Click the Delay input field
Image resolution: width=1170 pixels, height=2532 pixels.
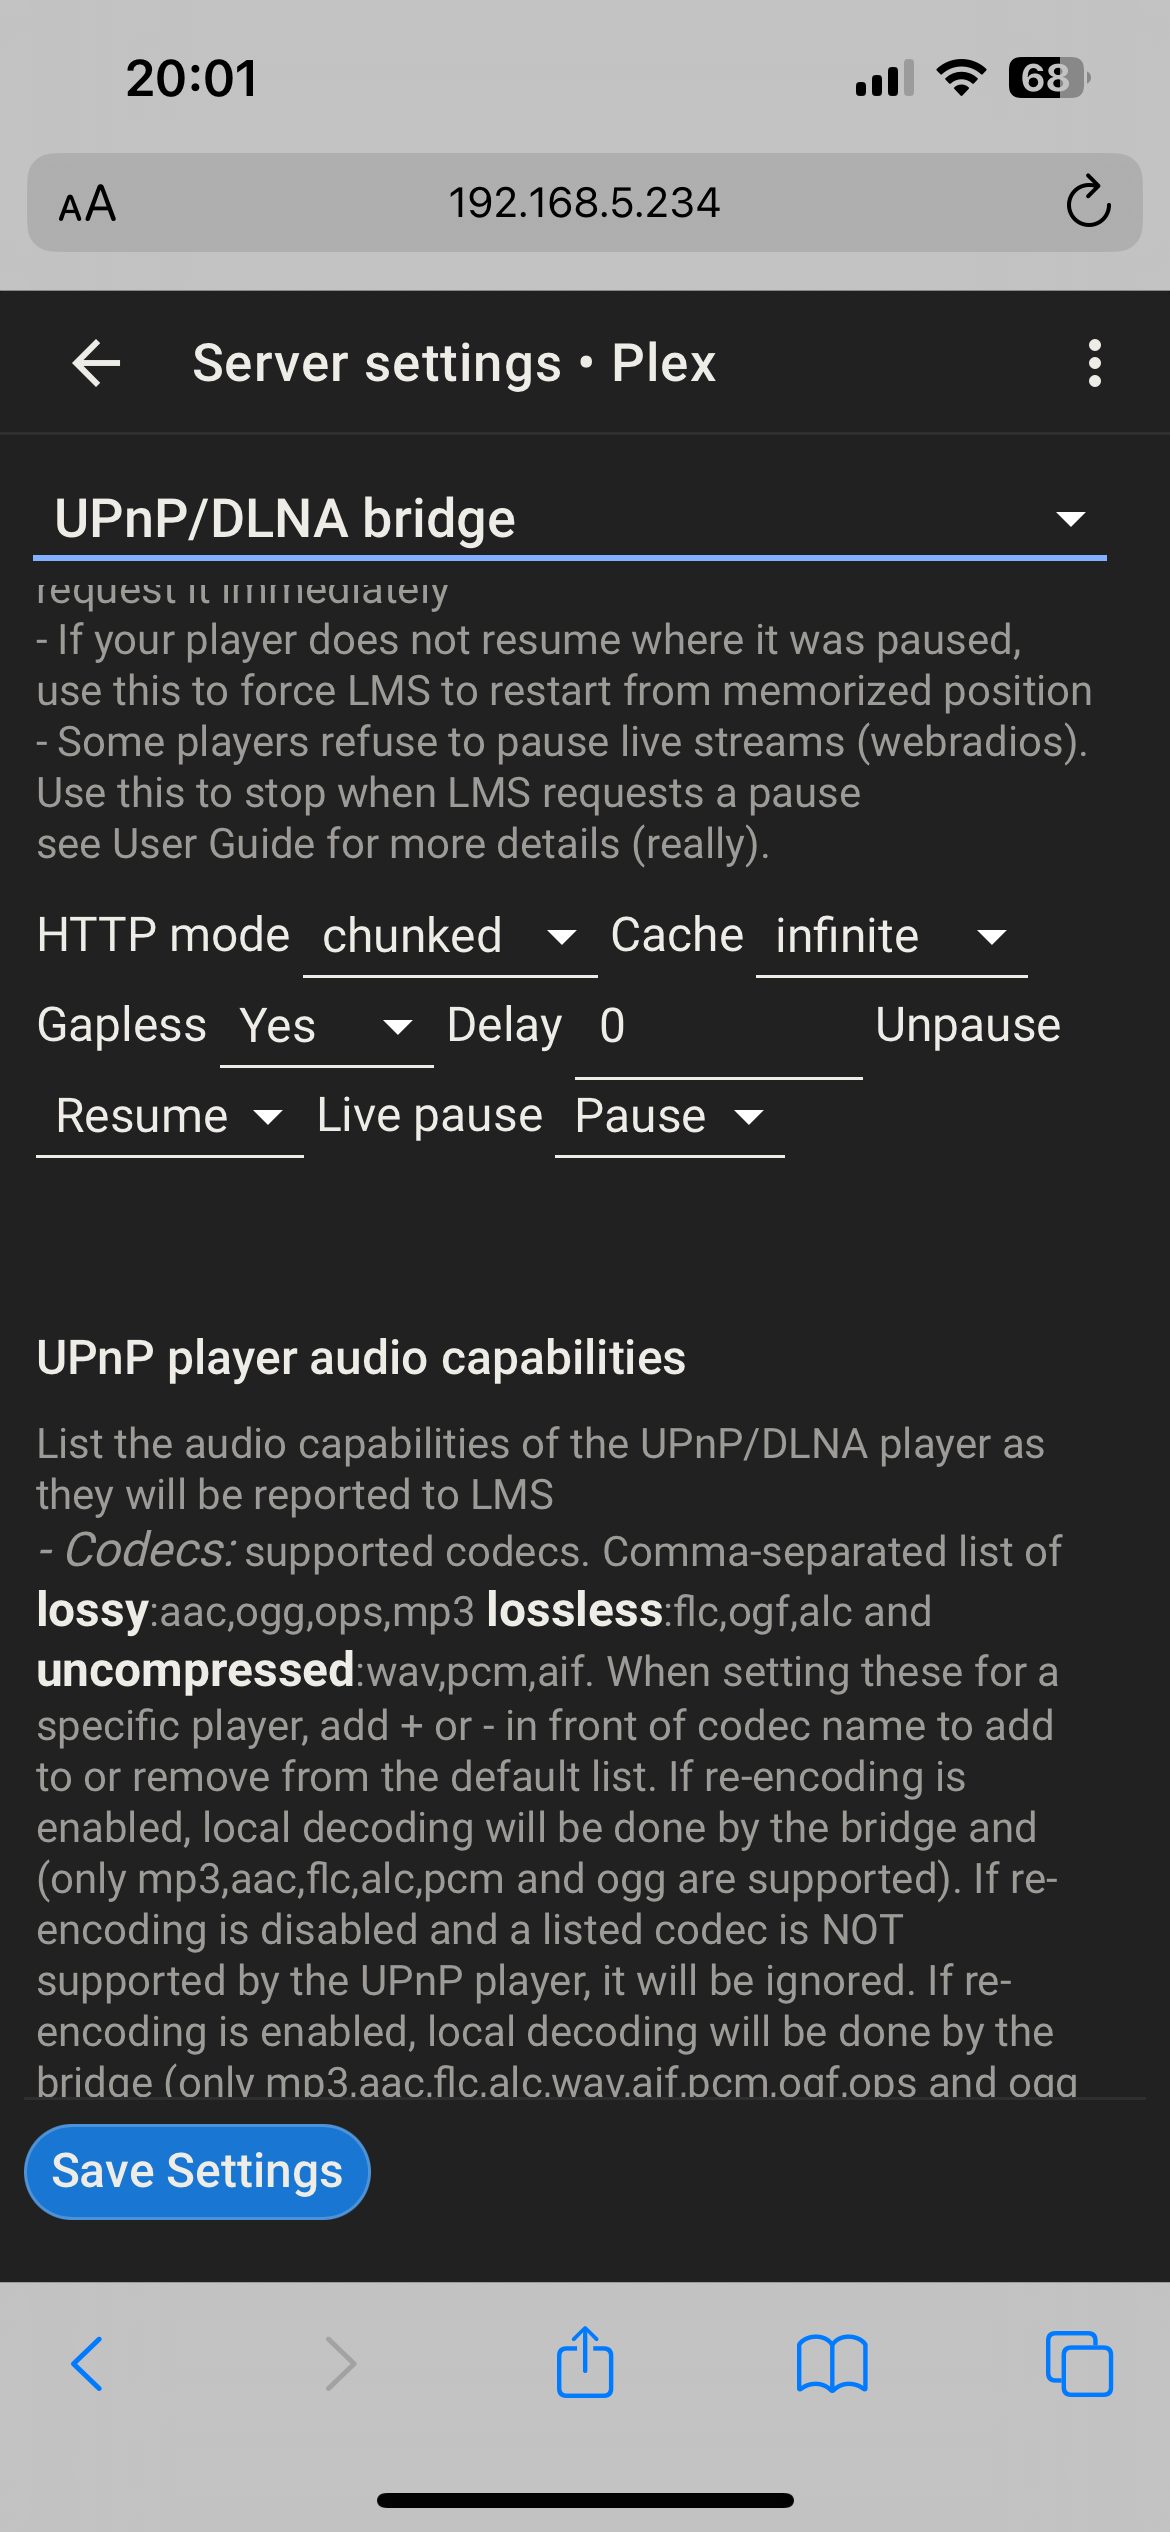coord(719,1029)
